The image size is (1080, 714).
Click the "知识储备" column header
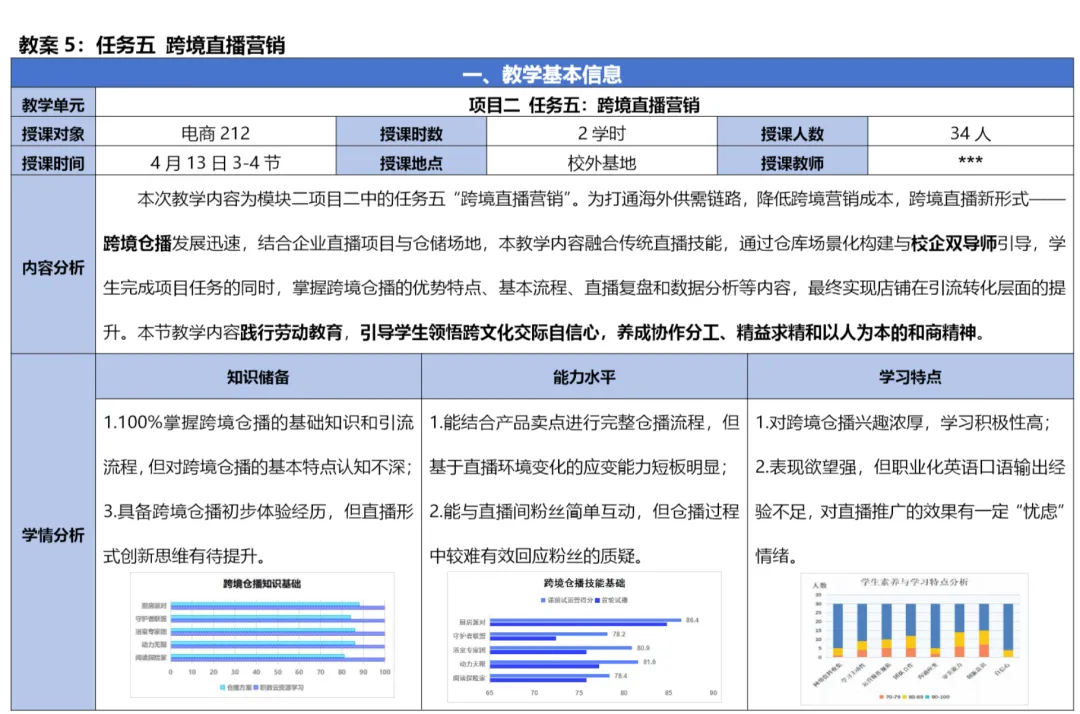coord(258,377)
